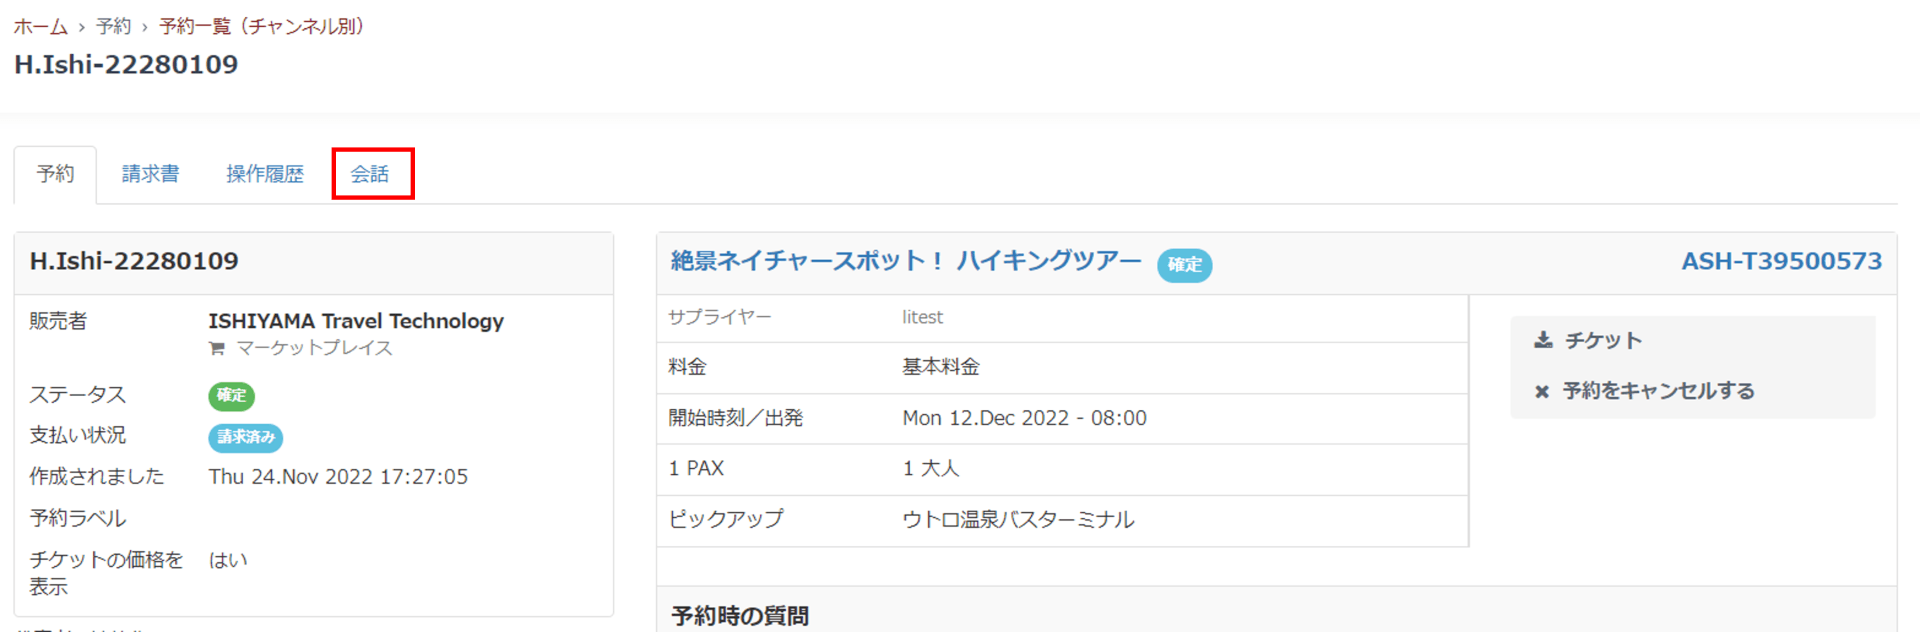
Task: Open 予約一覧（チャンネル別） breadcrumb link
Action: click(x=264, y=26)
